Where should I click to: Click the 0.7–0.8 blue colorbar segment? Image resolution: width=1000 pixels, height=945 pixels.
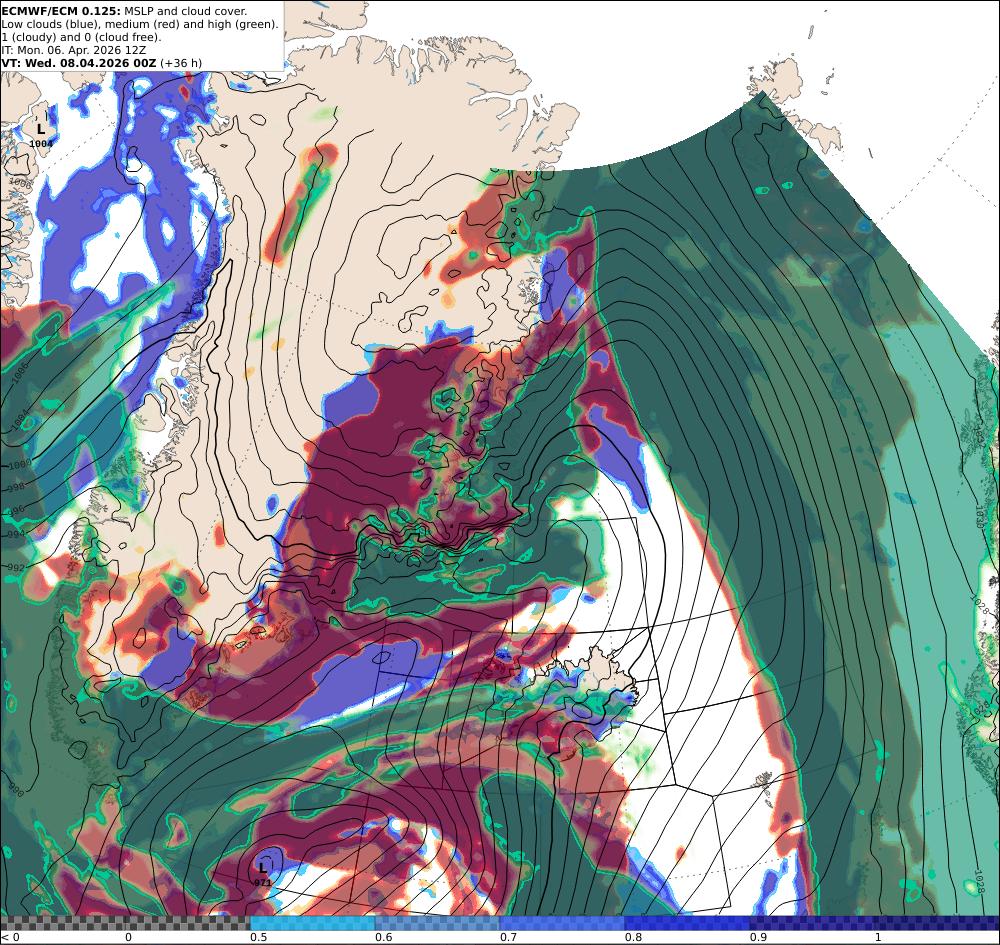[562, 923]
